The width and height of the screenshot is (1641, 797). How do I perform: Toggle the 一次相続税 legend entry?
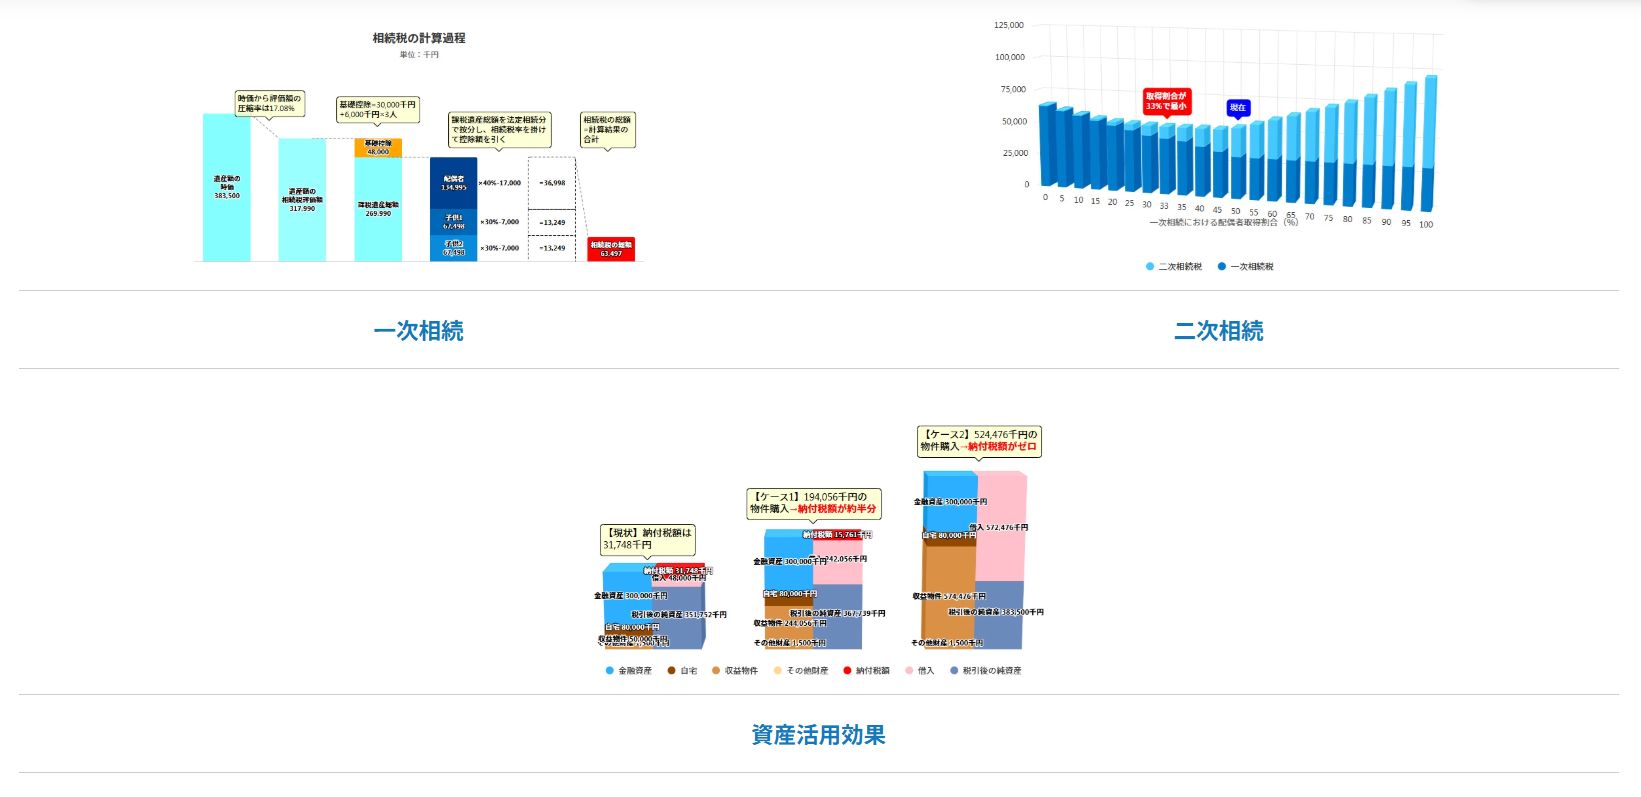tap(1246, 267)
